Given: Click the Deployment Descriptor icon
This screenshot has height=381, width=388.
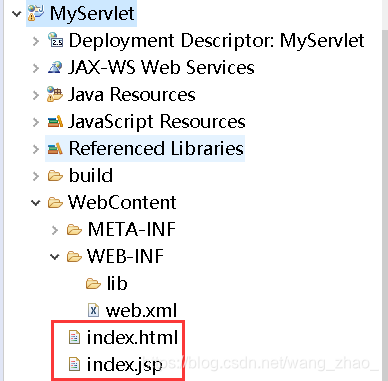Looking at the screenshot, I should 55,40.
